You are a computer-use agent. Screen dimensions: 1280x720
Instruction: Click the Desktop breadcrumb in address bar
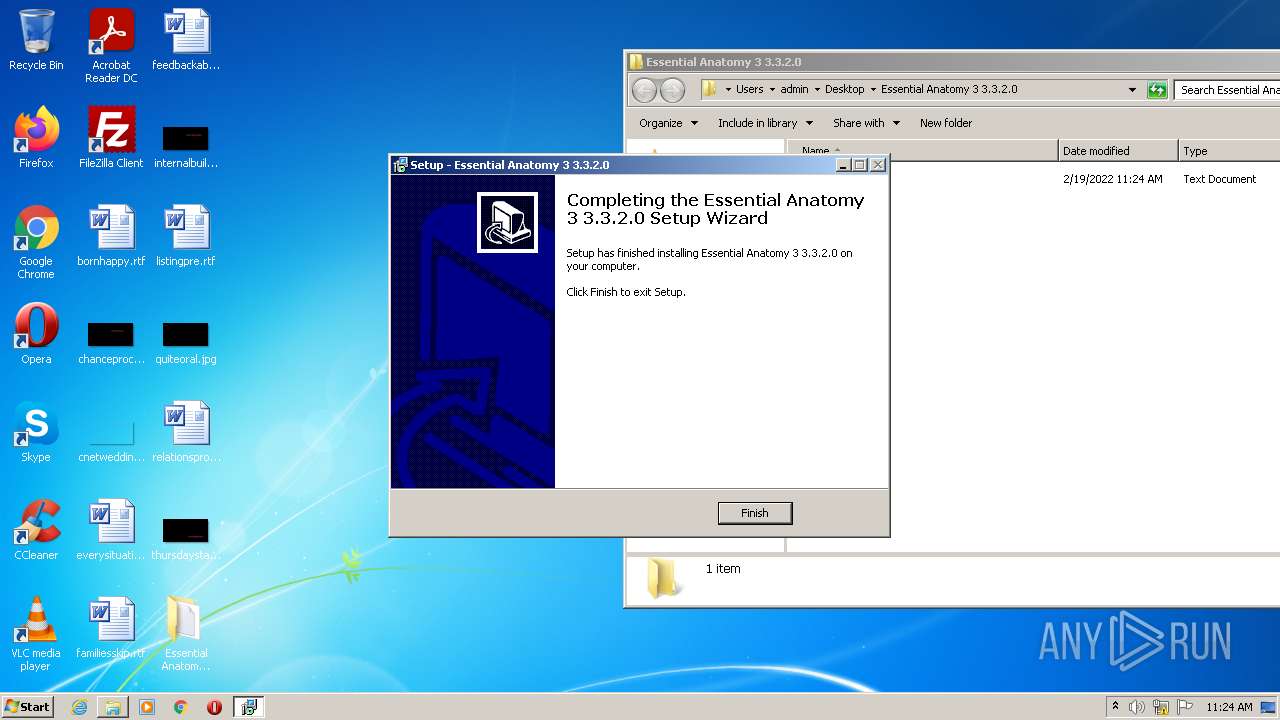tap(845, 89)
